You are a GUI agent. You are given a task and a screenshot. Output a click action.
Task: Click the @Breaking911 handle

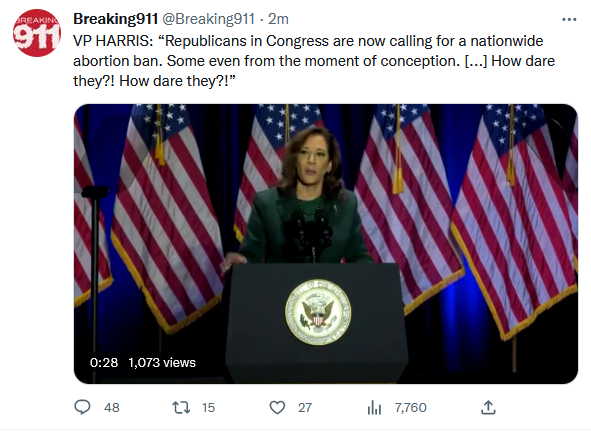click(x=208, y=19)
